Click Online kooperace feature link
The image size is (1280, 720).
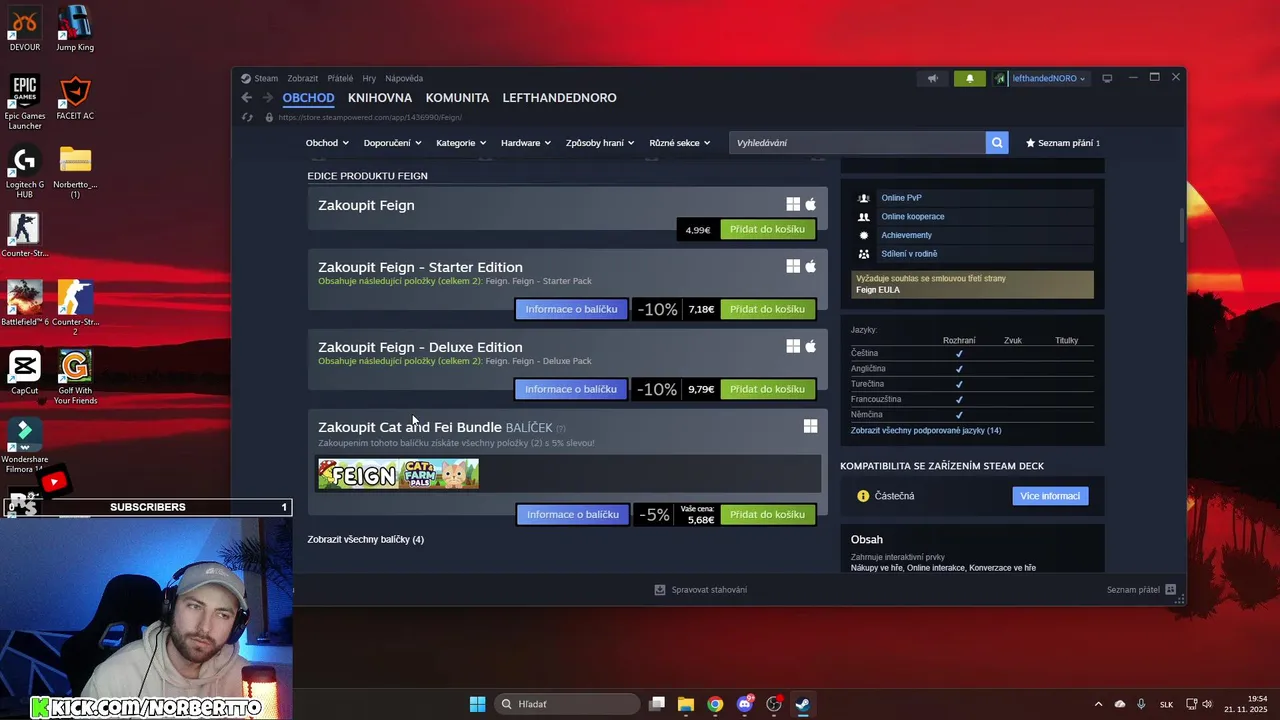click(x=912, y=216)
